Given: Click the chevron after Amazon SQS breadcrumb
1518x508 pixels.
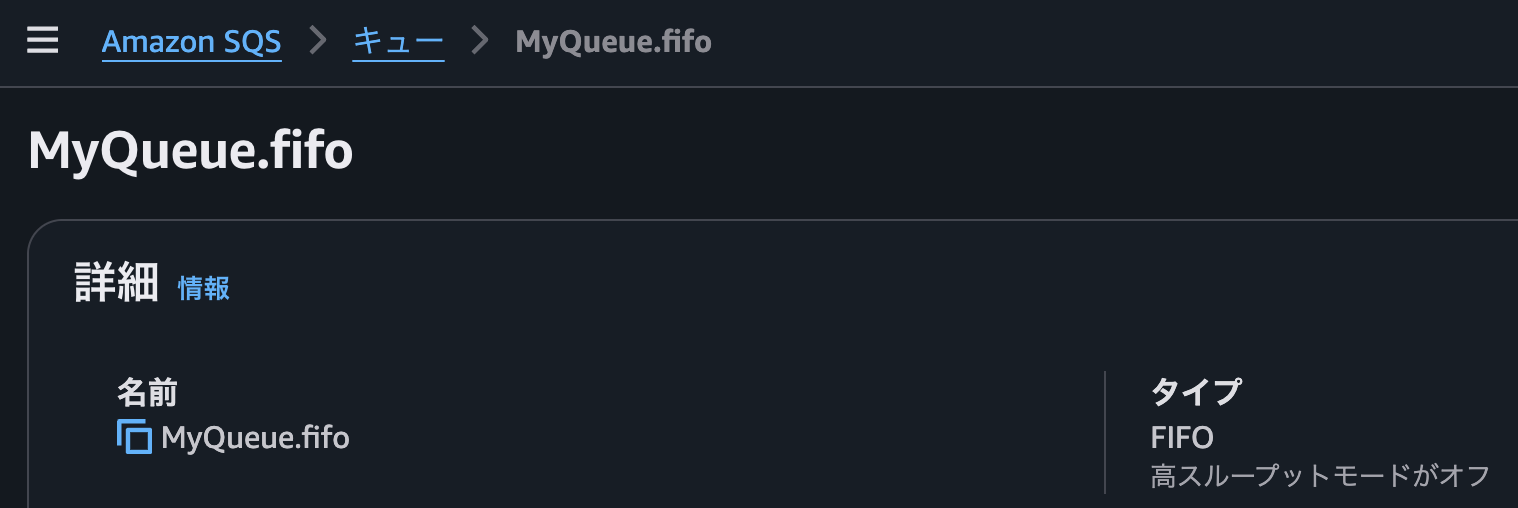Looking at the screenshot, I should tap(318, 41).
